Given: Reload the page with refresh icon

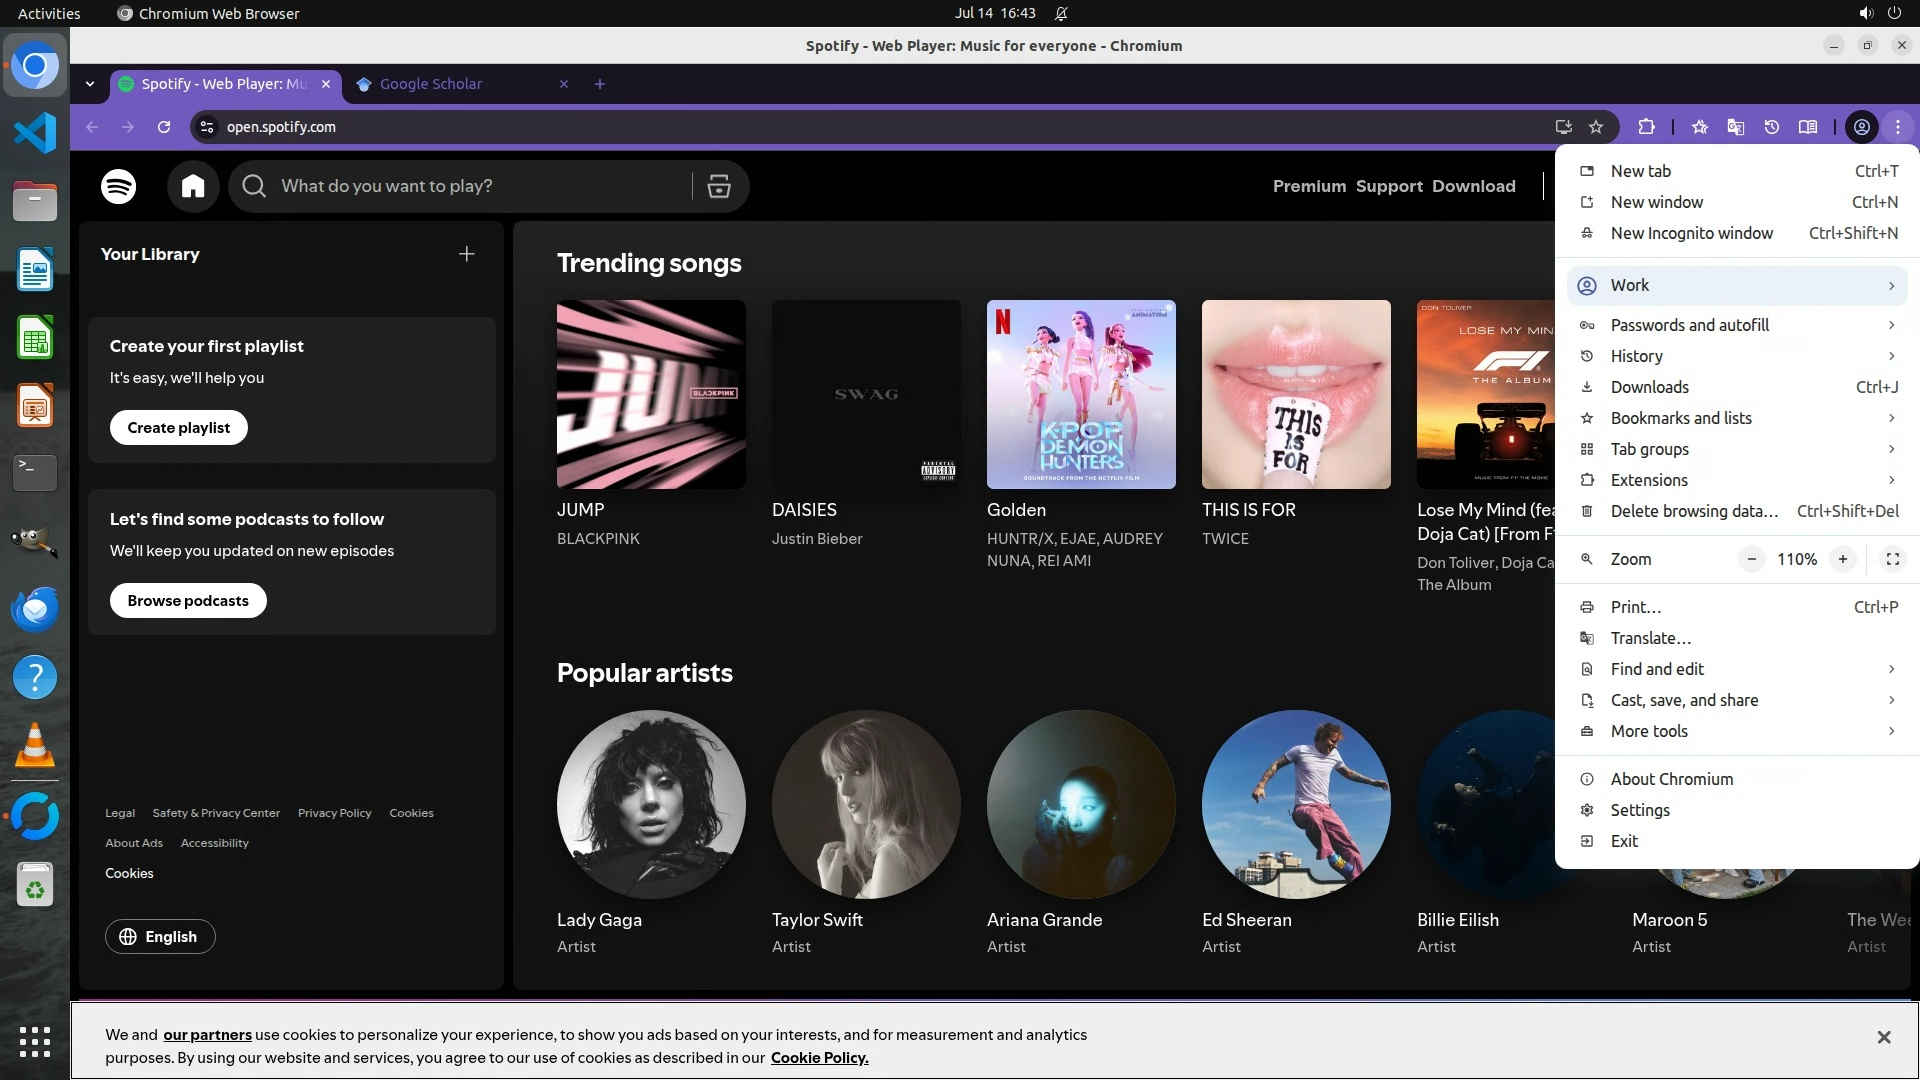Looking at the screenshot, I should pos(164,127).
